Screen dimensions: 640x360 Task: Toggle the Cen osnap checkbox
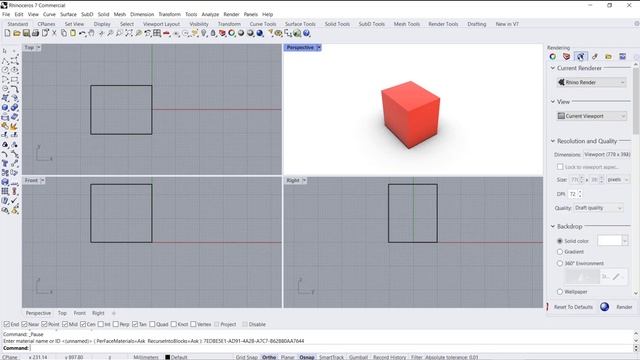tap(83, 324)
